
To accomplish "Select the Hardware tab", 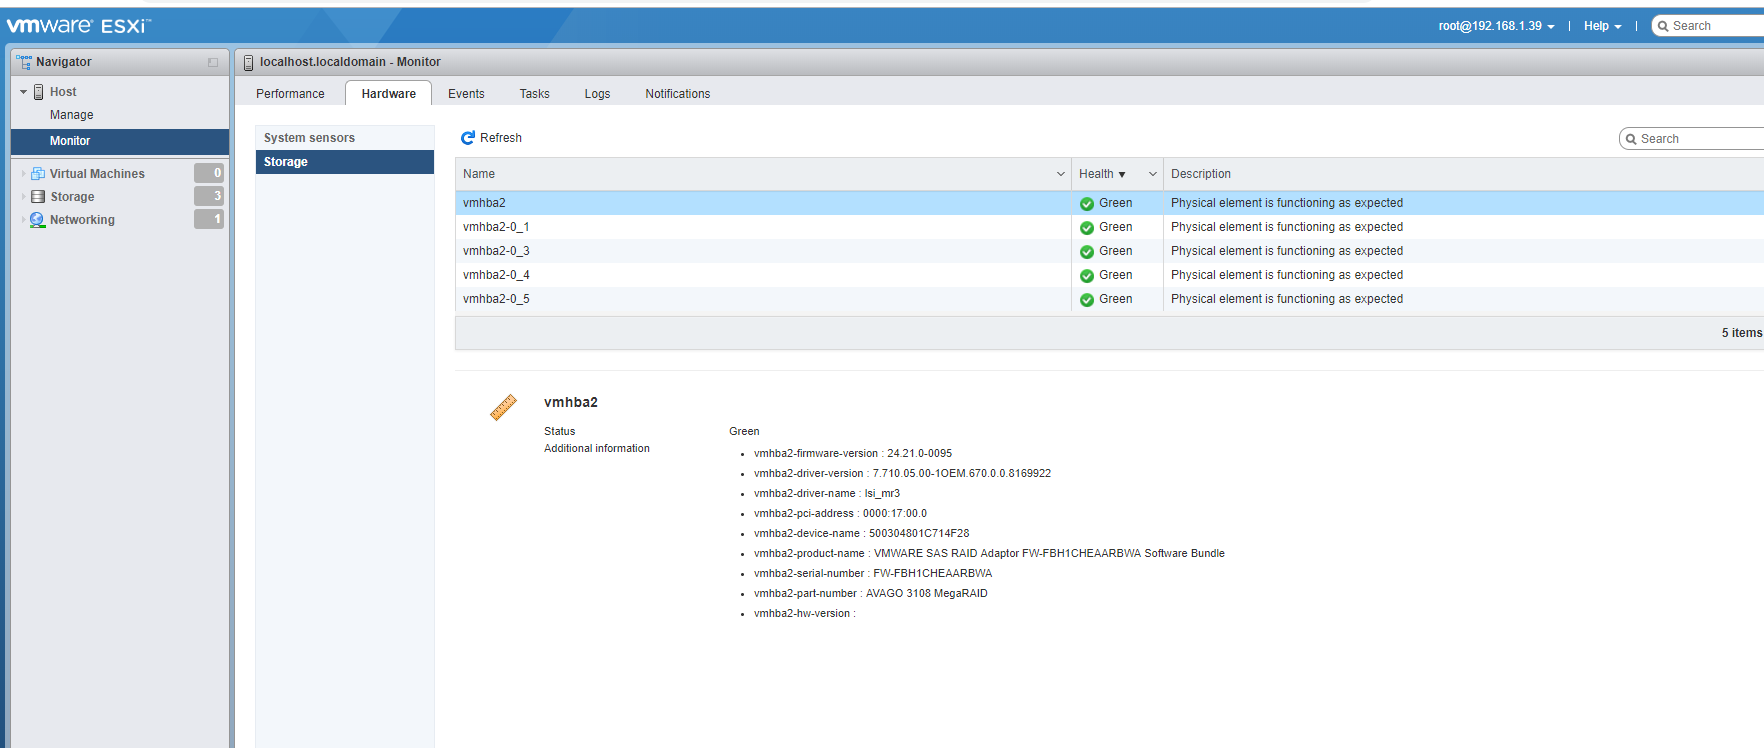I will click(389, 94).
